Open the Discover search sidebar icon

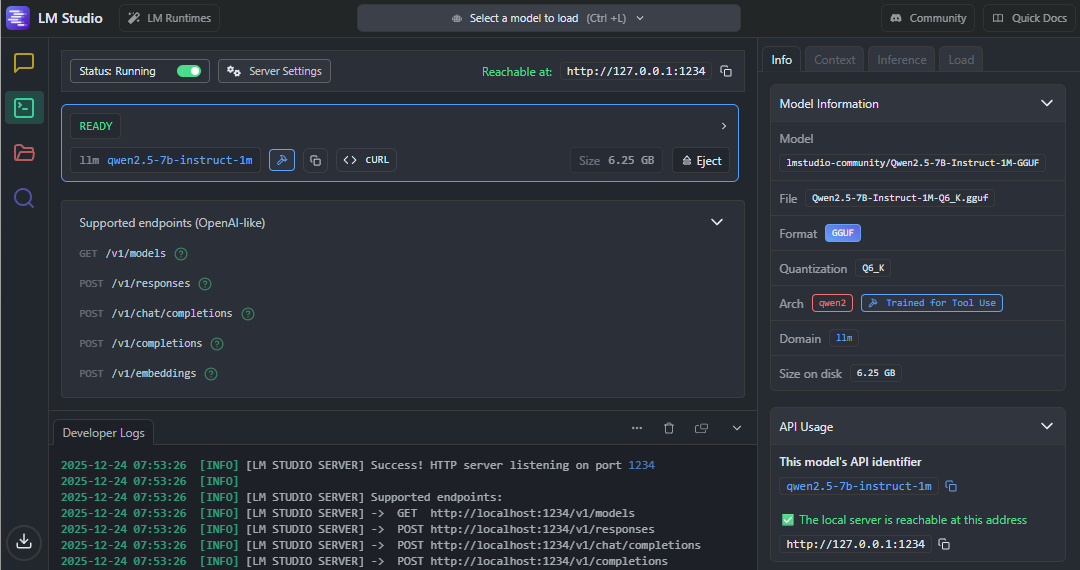click(x=24, y=197)
